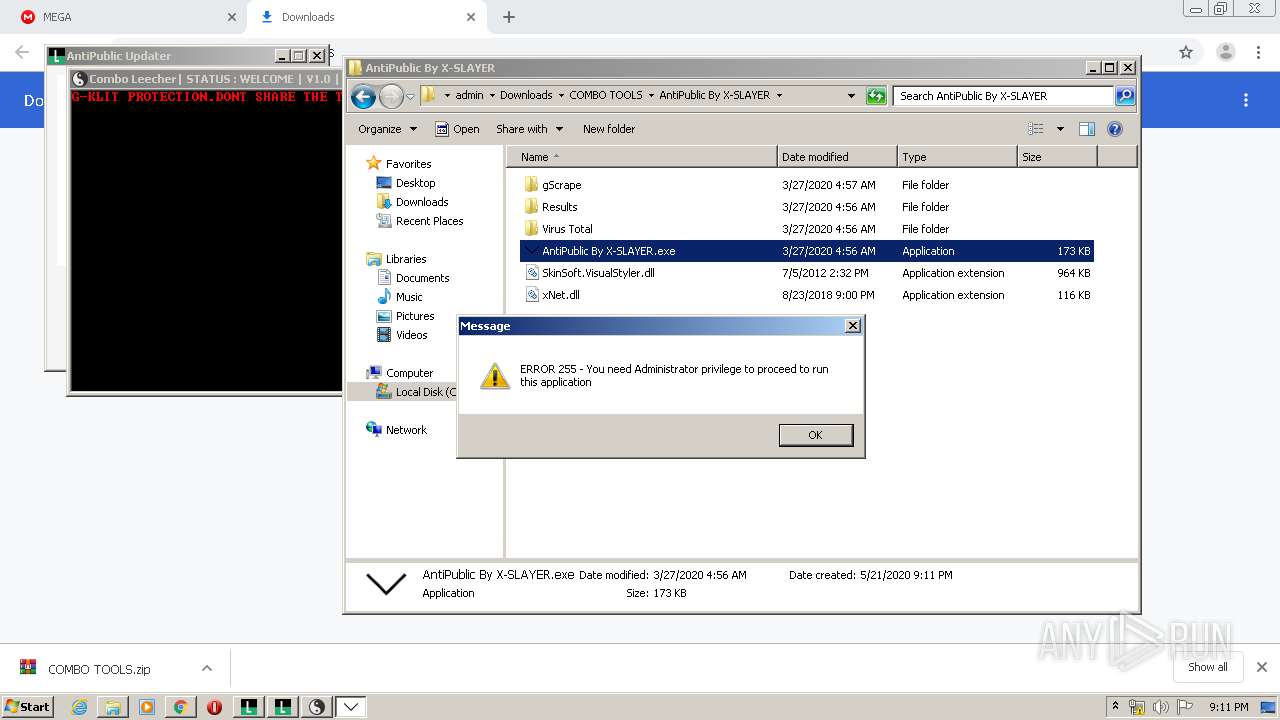Bookmark this page with the star icon

coord(1186,52)
